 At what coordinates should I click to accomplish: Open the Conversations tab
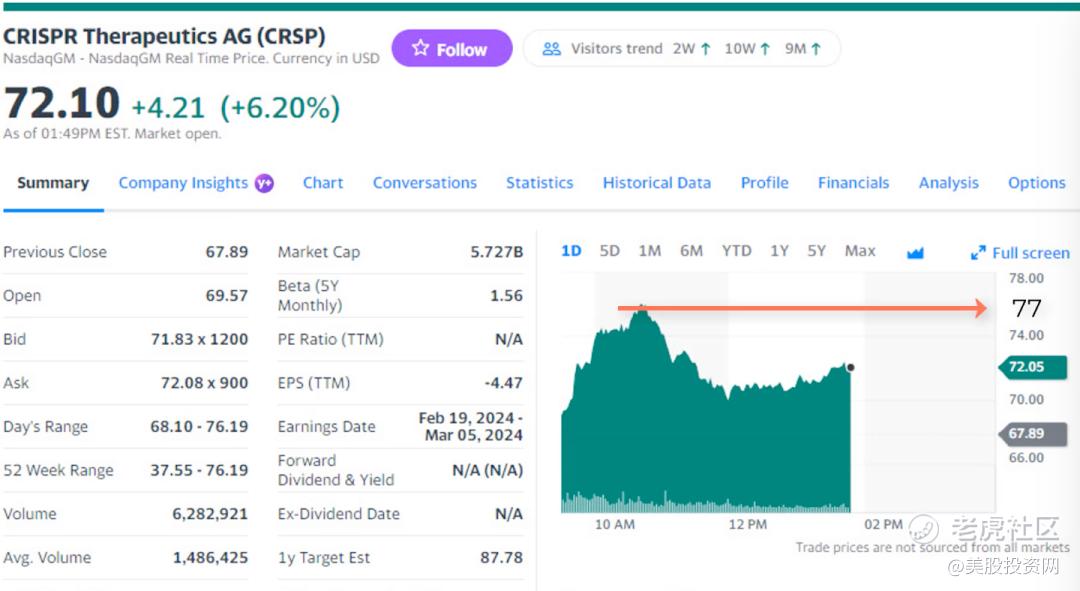coord(424,183)
